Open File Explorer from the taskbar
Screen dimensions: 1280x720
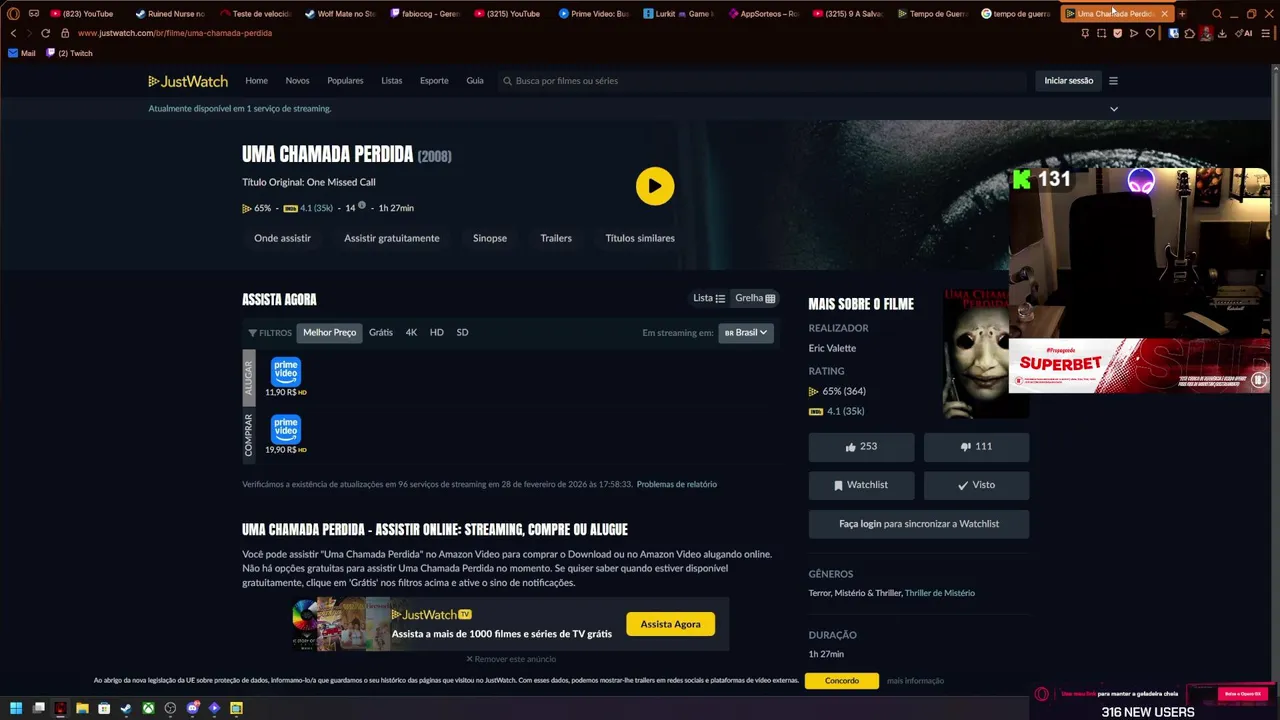tap(82, 709)
